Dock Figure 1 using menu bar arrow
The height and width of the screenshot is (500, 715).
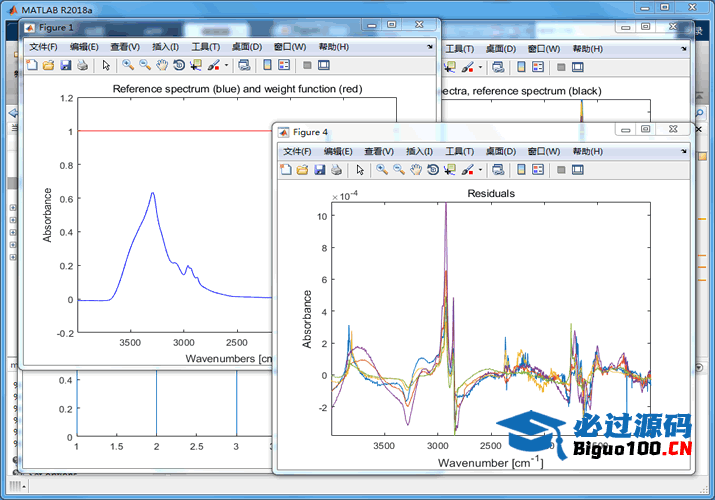[430, 46]
